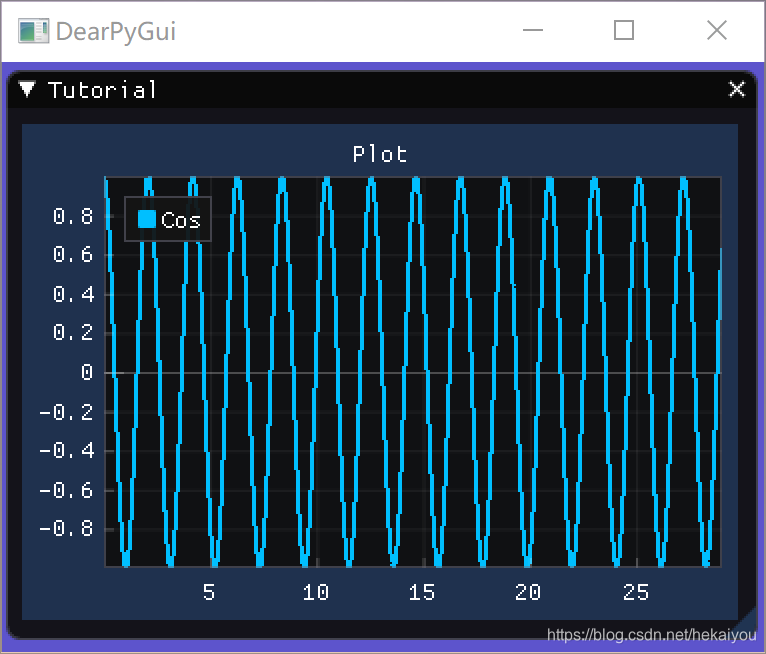This screenshot has width=766, height=654.
Task: Click the y-axis label 0.4
Action: click(x=74, y=295)
